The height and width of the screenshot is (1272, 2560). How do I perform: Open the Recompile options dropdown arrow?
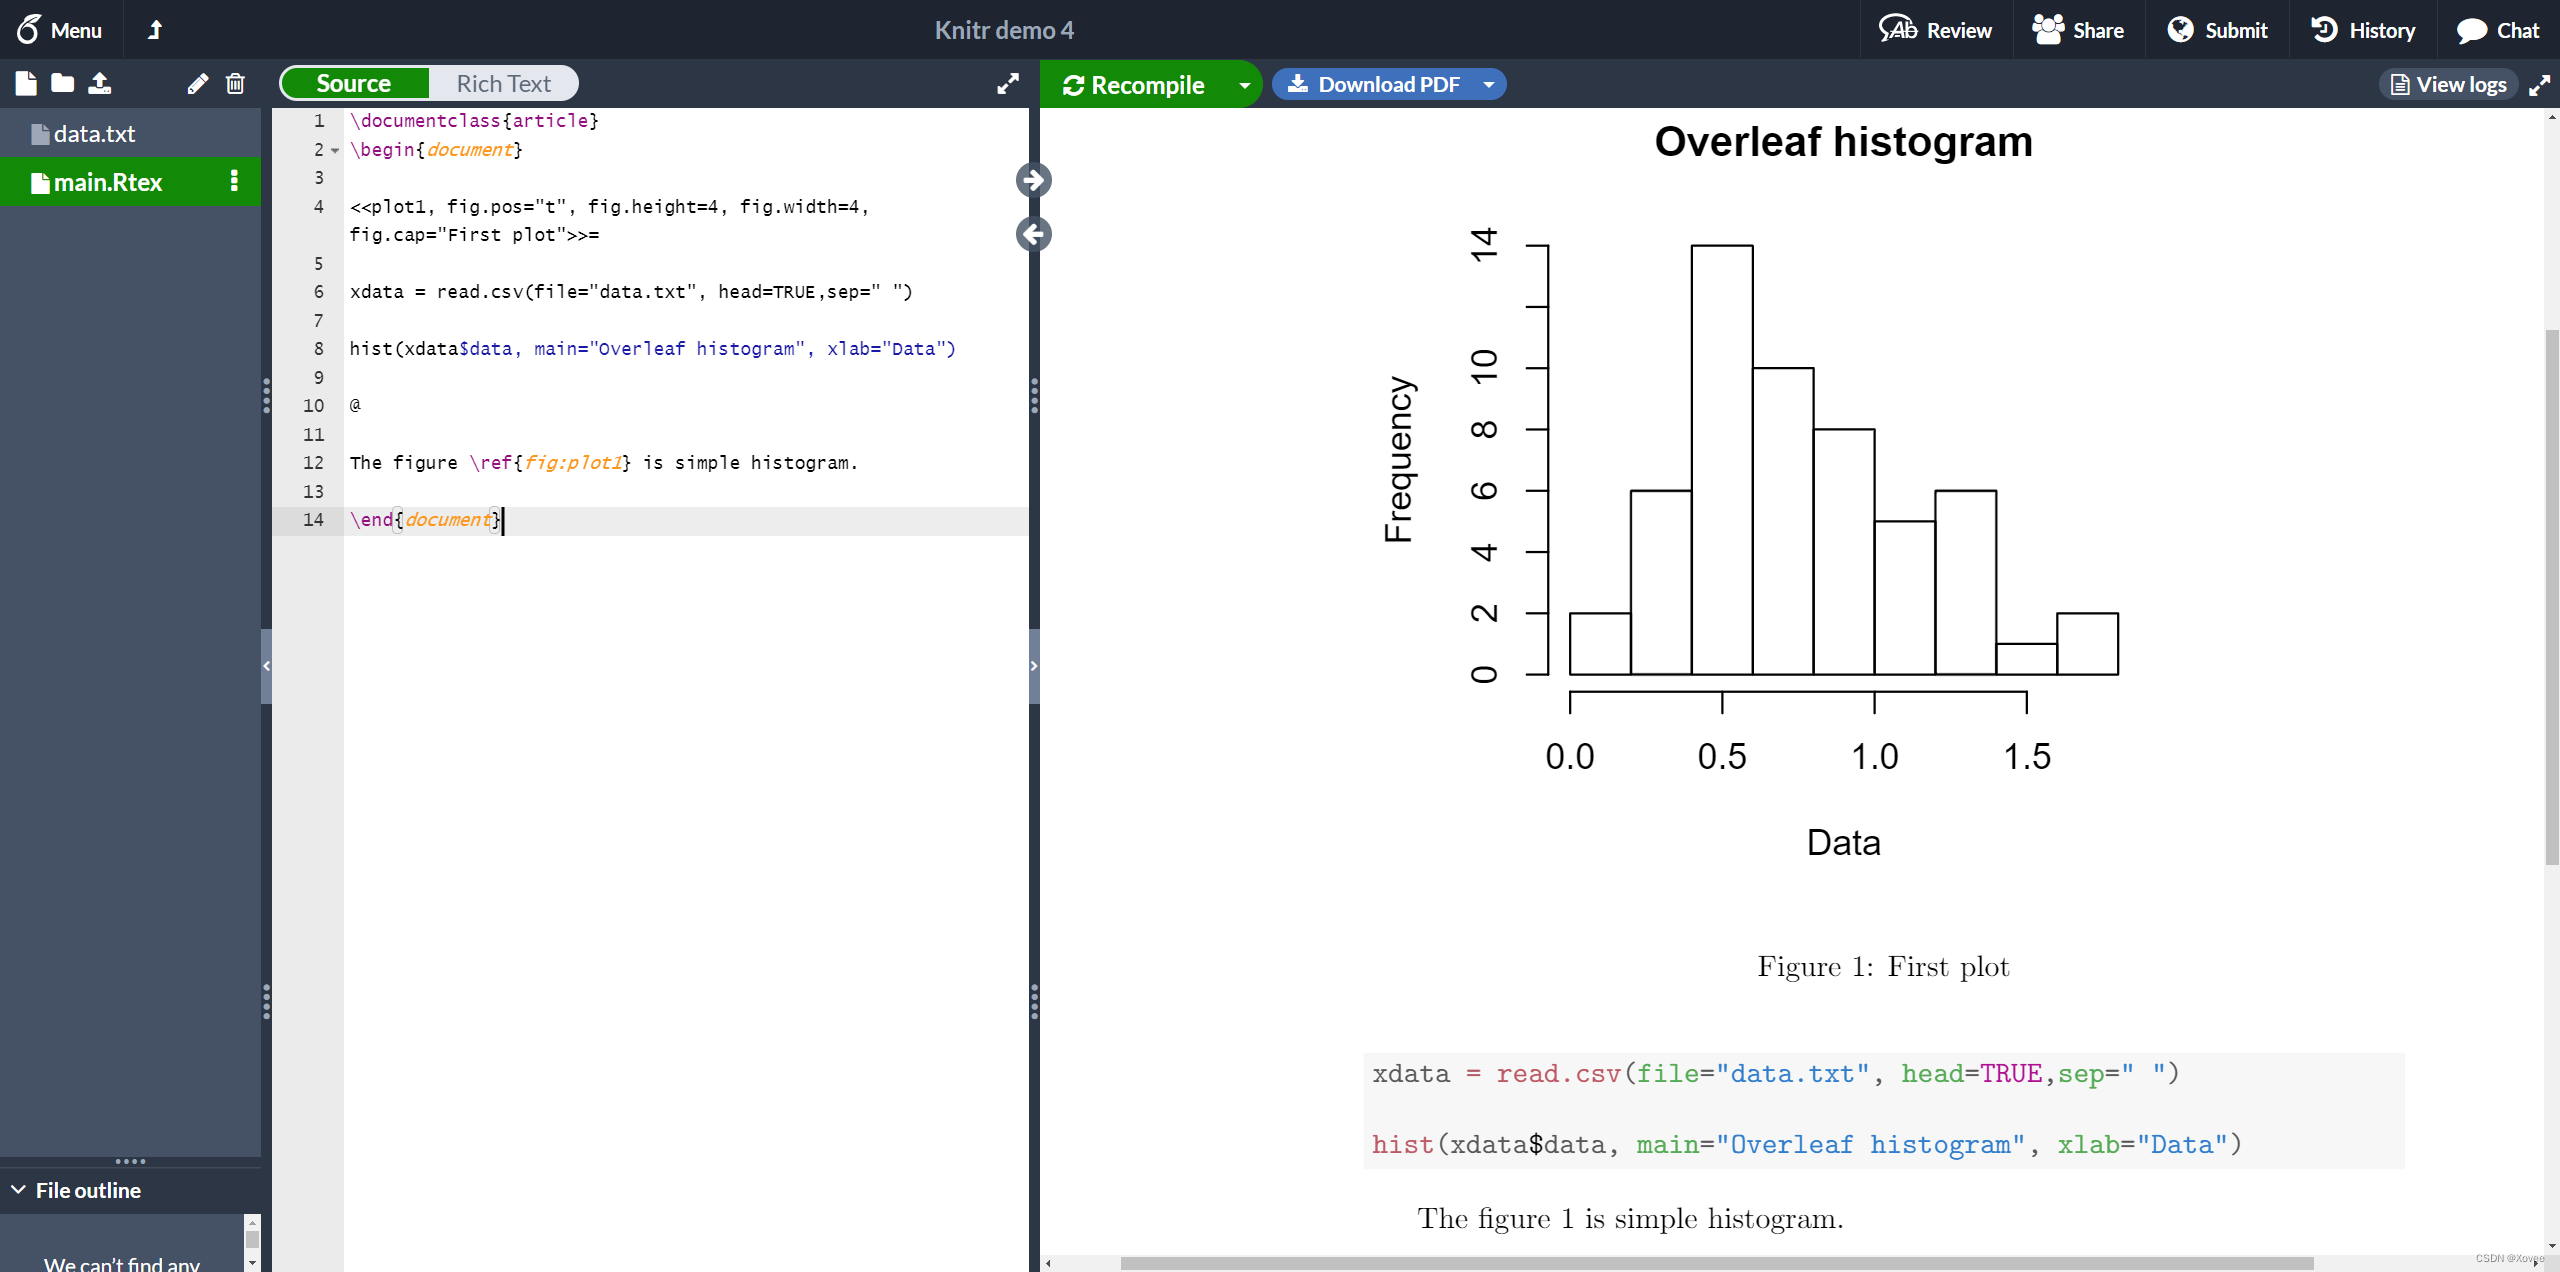[1244, 85]
